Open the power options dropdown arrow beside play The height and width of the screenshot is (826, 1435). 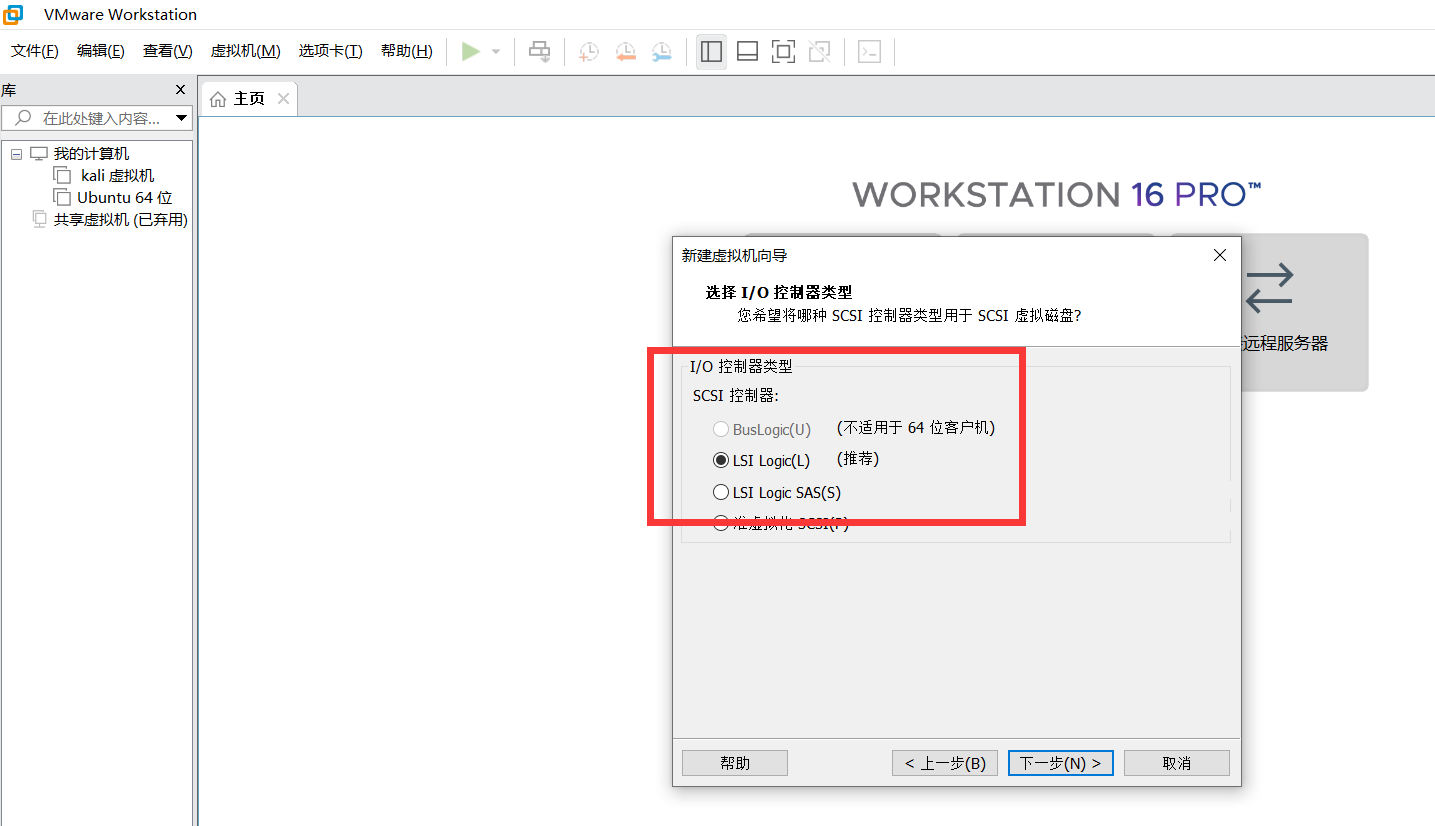point(495,52)
